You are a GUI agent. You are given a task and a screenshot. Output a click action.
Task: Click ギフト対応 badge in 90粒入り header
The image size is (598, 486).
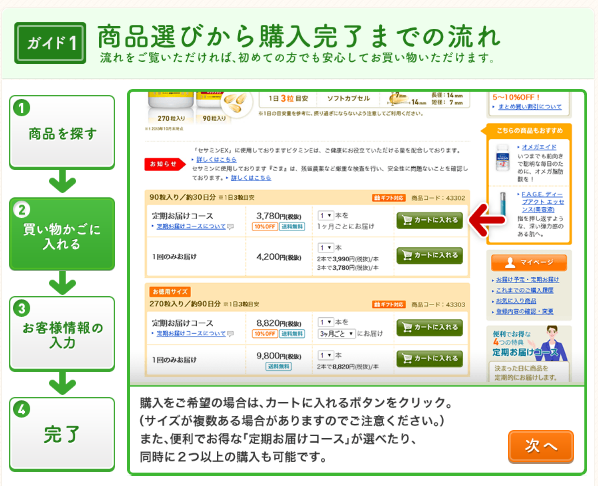389,198
